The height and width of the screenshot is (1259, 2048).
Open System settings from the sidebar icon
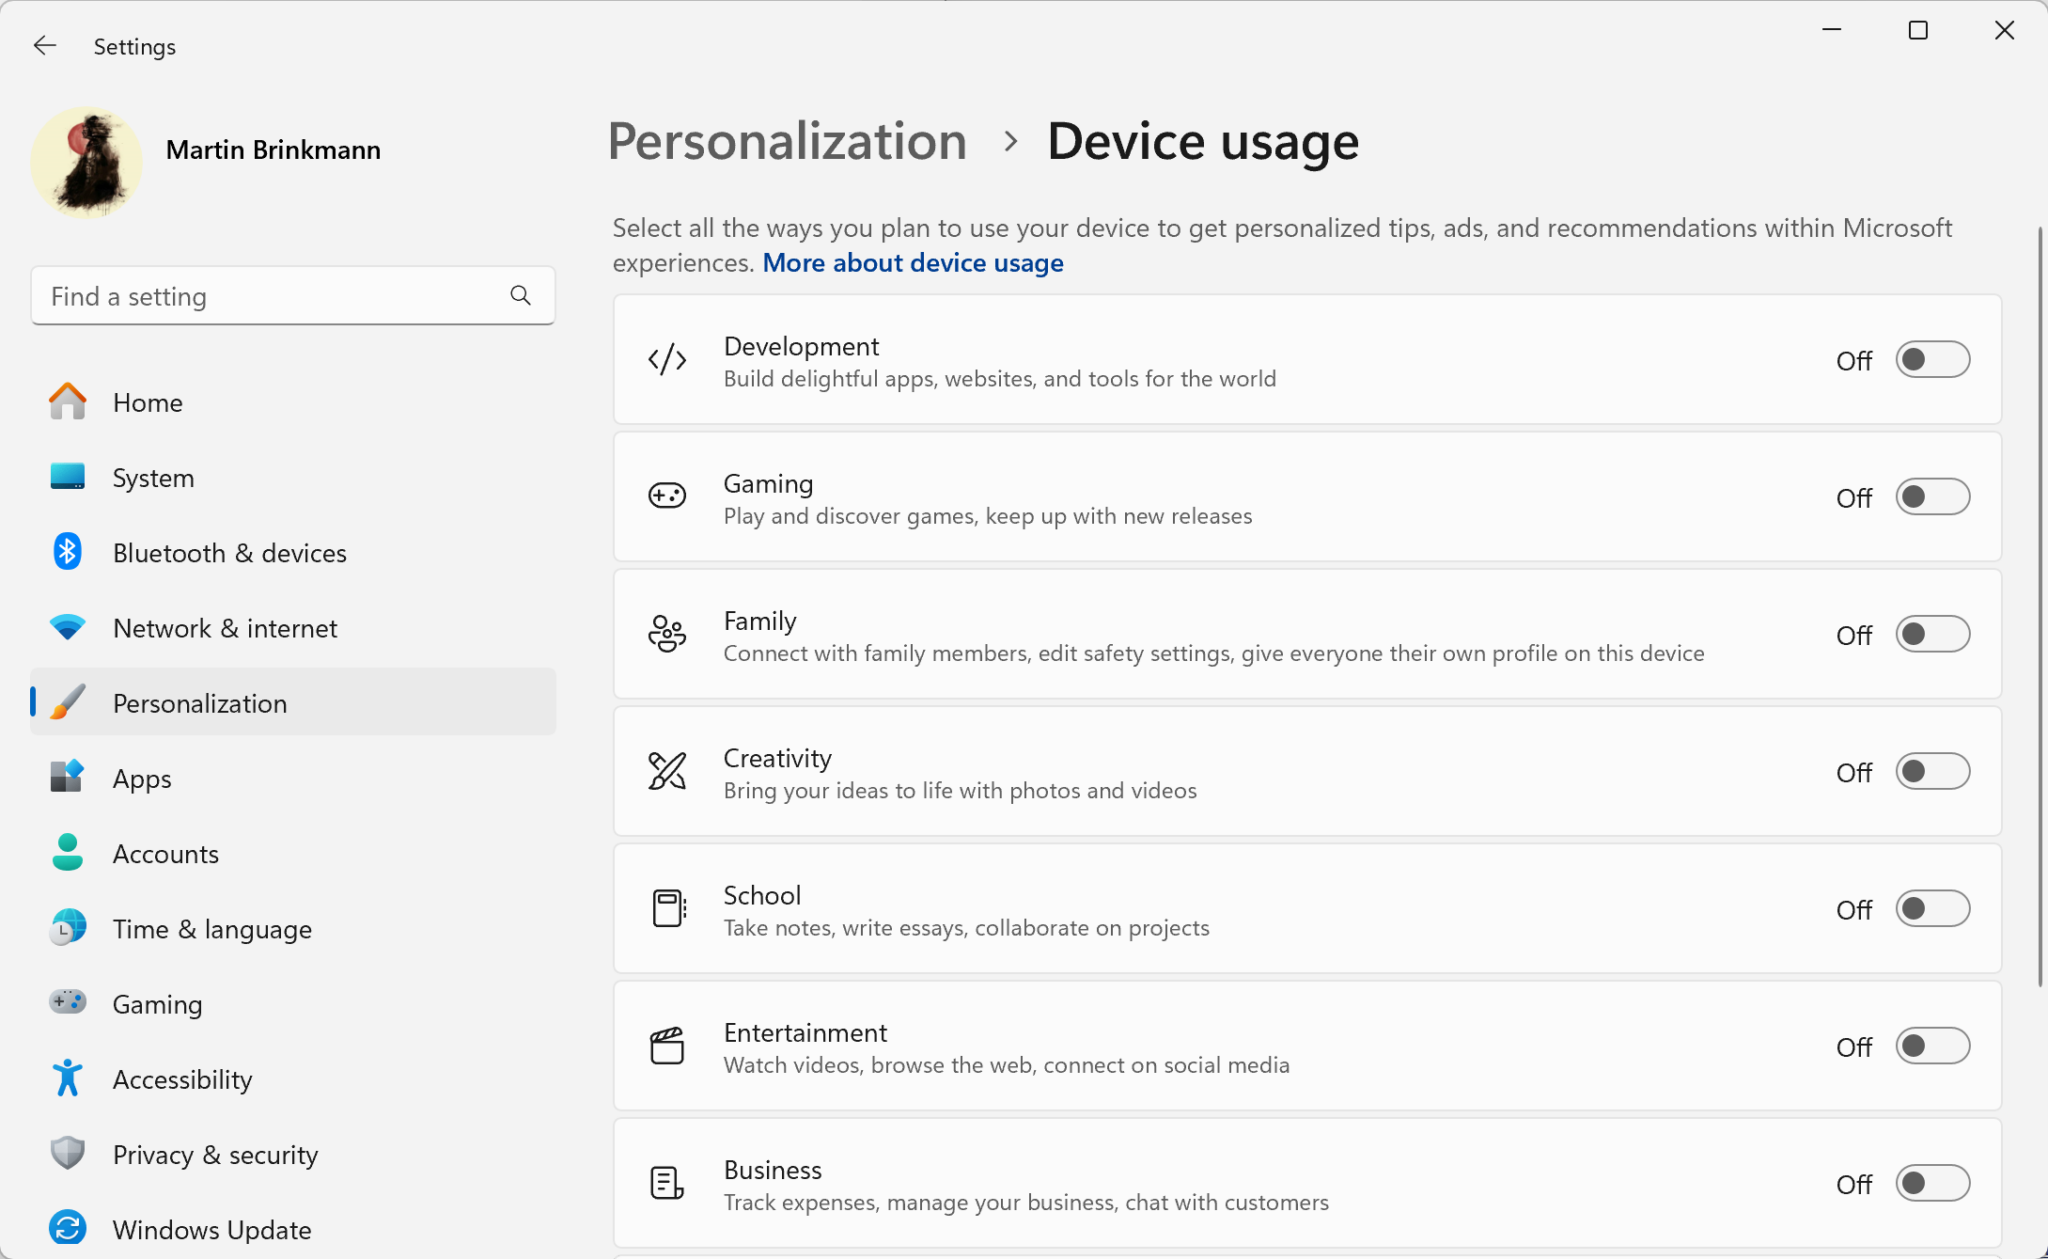click(66, 477)
